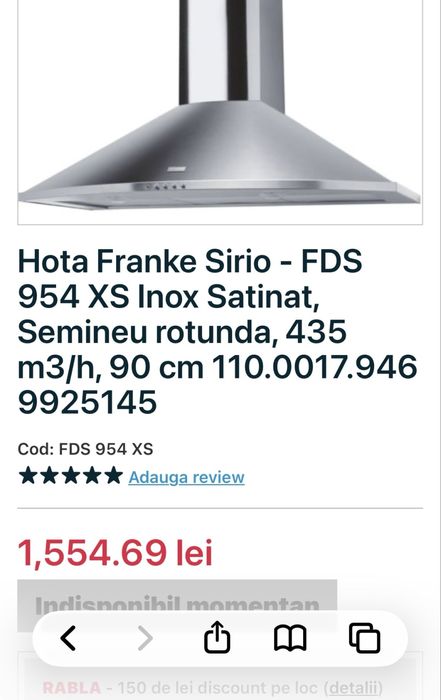Click the Cod: FDS 954 XS text
Viewport: 441px width, 700px height.
(x=85, y=449)
